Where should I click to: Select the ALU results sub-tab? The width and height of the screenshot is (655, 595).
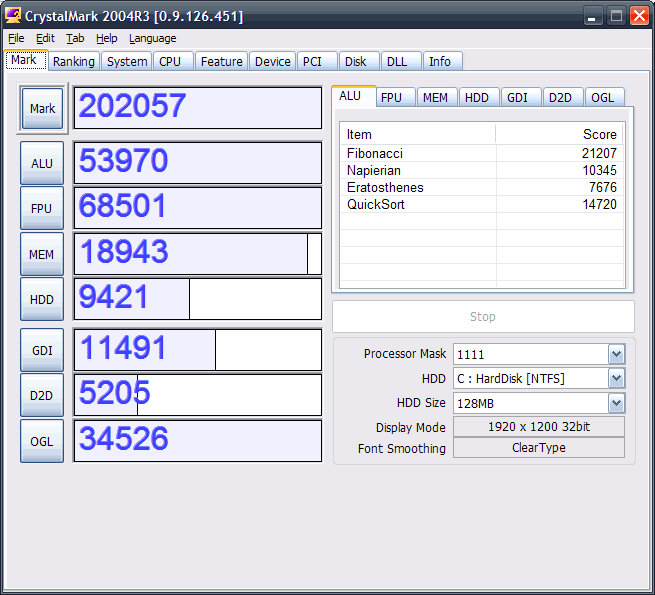pos(353,96)
